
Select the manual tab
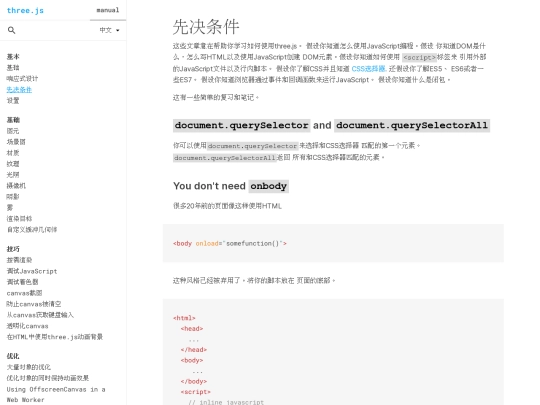coord(108,10)
